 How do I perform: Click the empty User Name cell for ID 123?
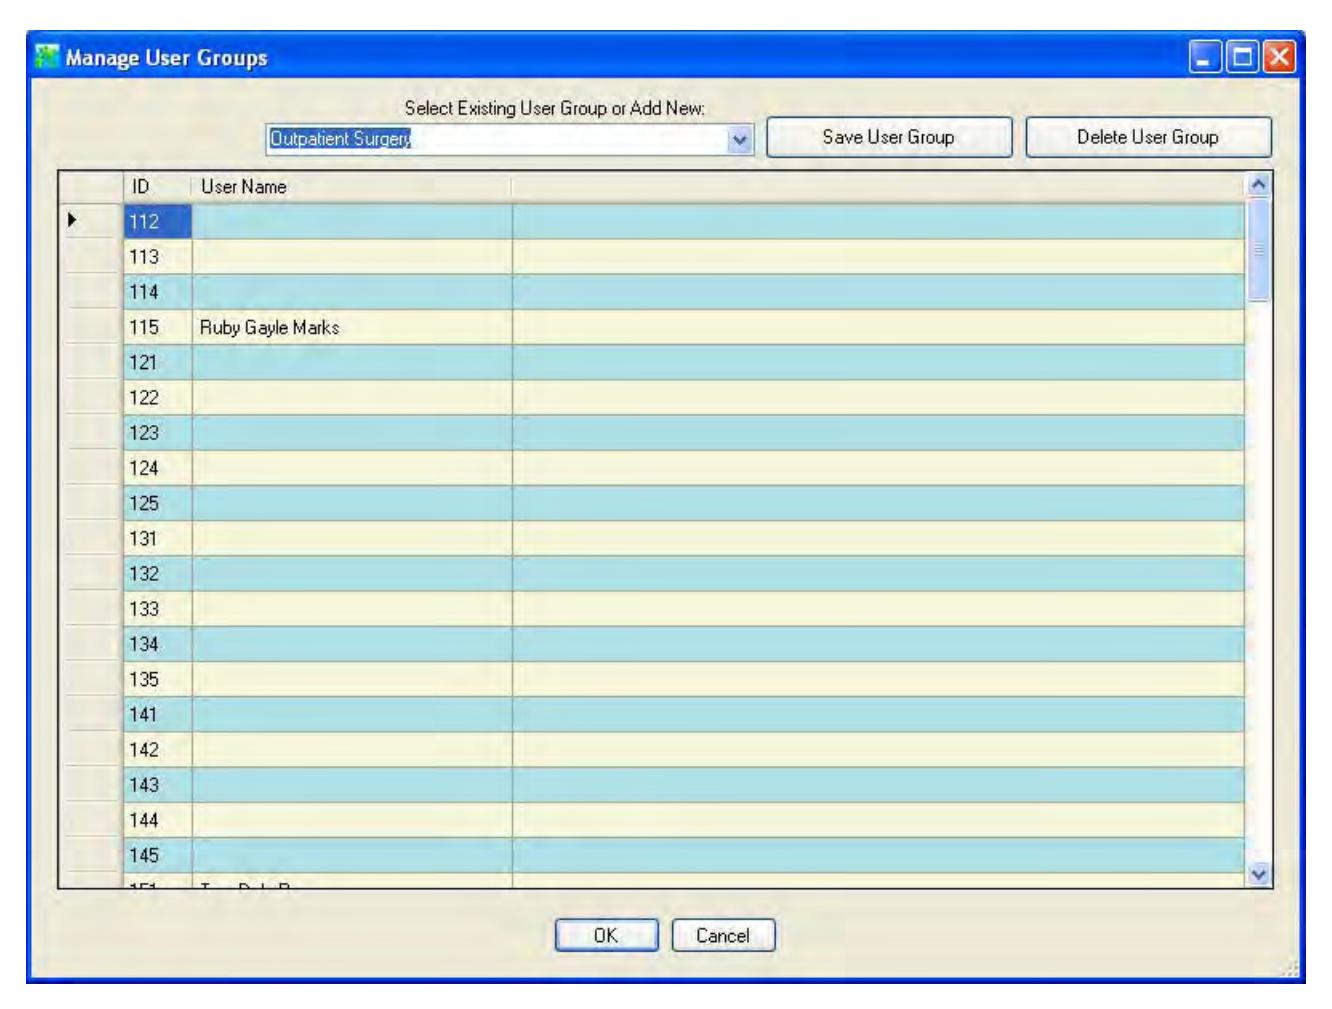coord(352,433)
